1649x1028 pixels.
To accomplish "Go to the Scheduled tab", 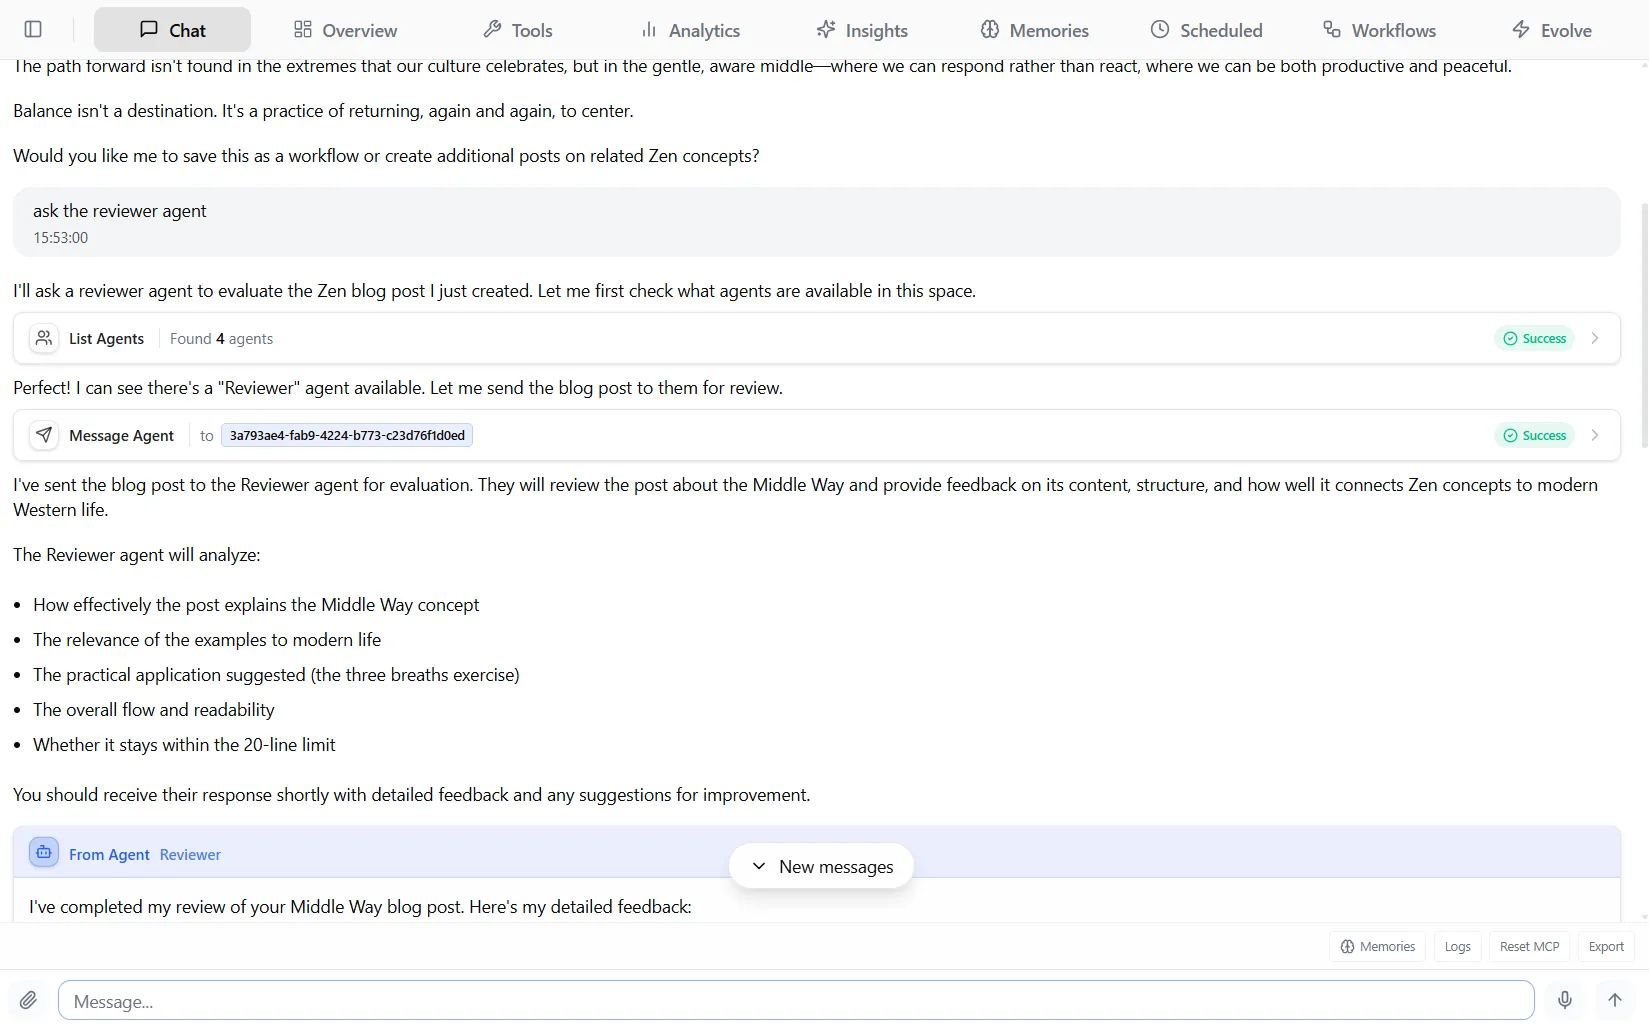I will 1206,30.
